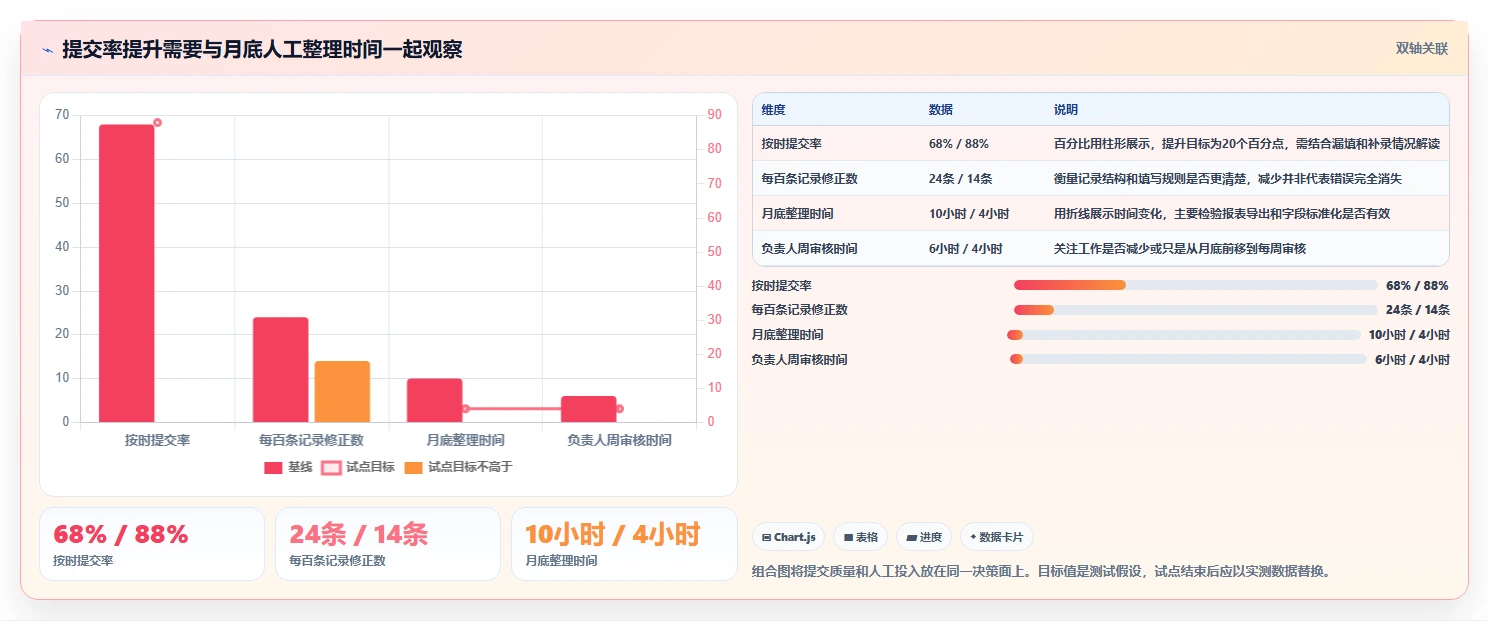Click the 按时提交率 x-axis label in chart
Viewport: 1489px width, 621px height.
click(x=158, y=440)
